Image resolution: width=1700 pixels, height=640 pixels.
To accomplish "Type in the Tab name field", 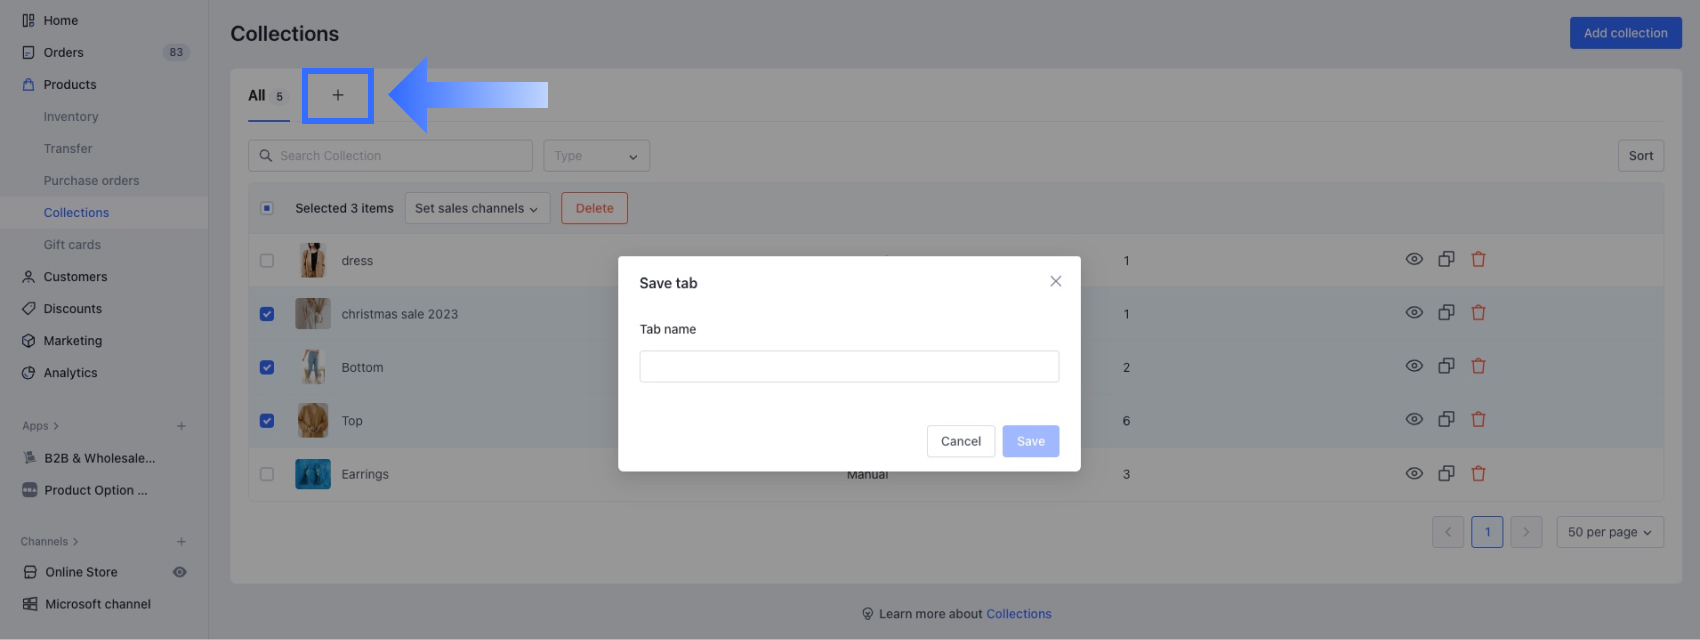I will (x=849, y=366).
